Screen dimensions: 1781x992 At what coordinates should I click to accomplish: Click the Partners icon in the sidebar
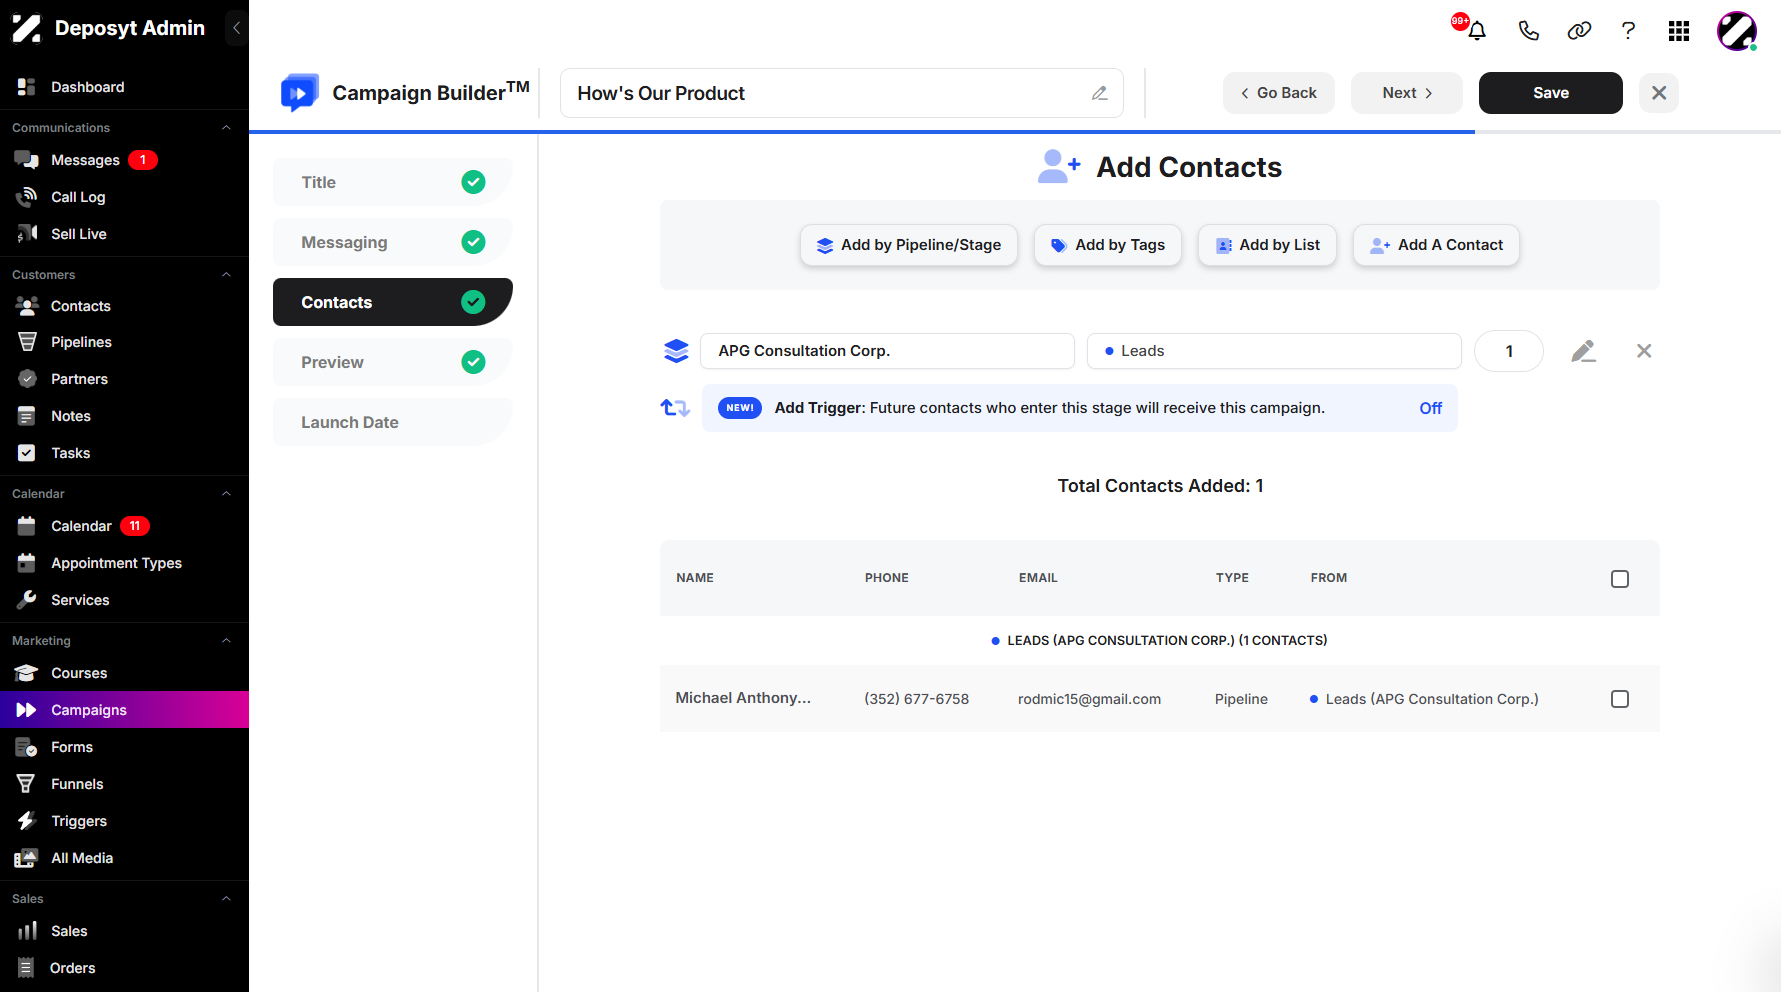(27, 379)
